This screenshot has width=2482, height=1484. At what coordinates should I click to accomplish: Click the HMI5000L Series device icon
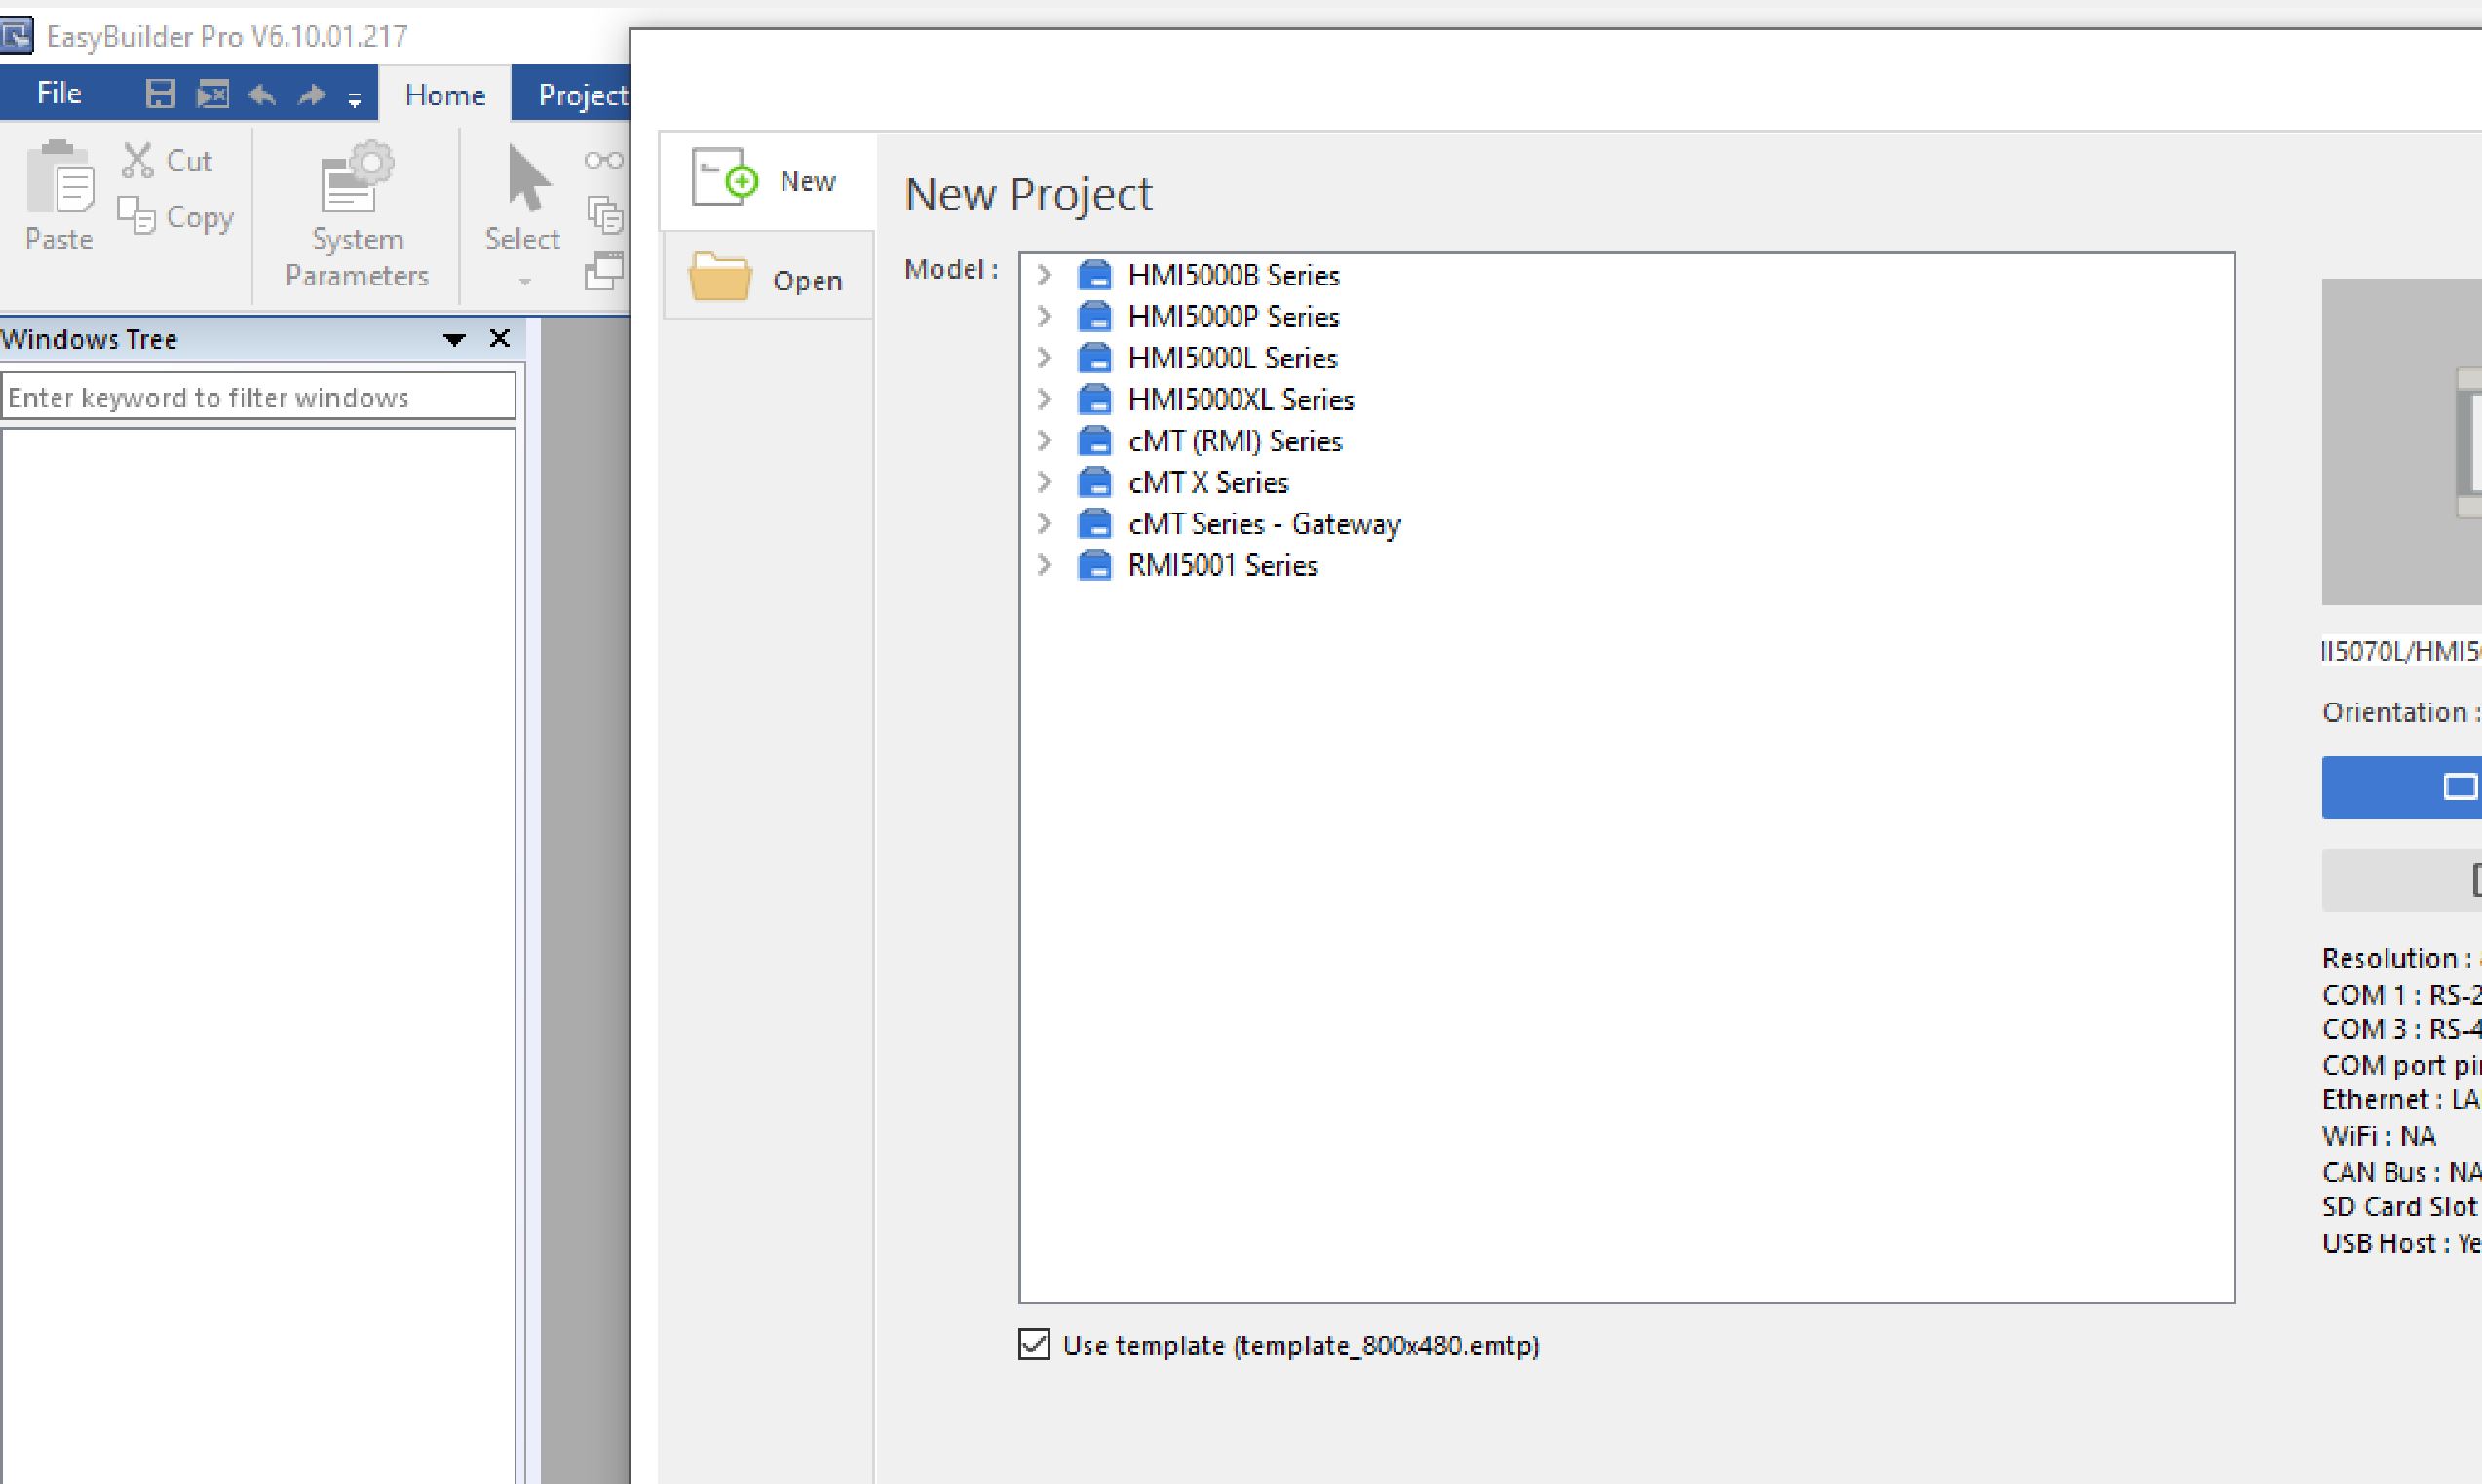pyautogui.click(x=1095, y=358)
